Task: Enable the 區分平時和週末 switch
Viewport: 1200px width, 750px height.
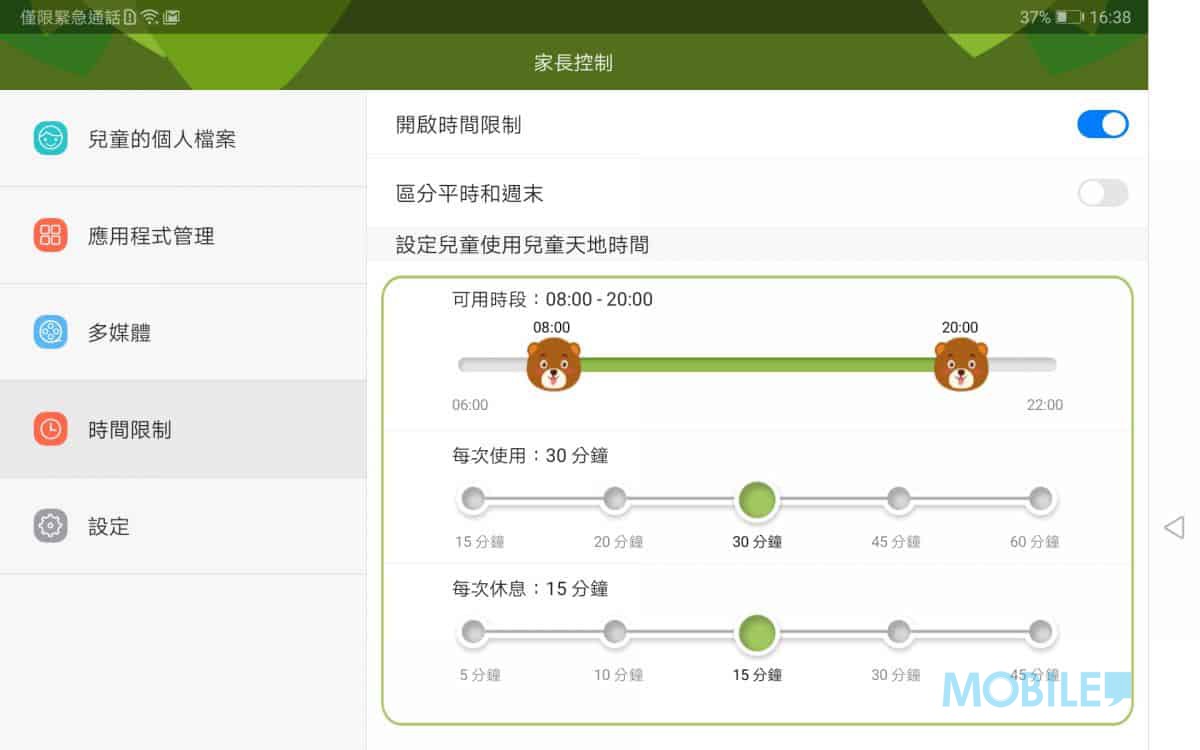Action: 1103,193
